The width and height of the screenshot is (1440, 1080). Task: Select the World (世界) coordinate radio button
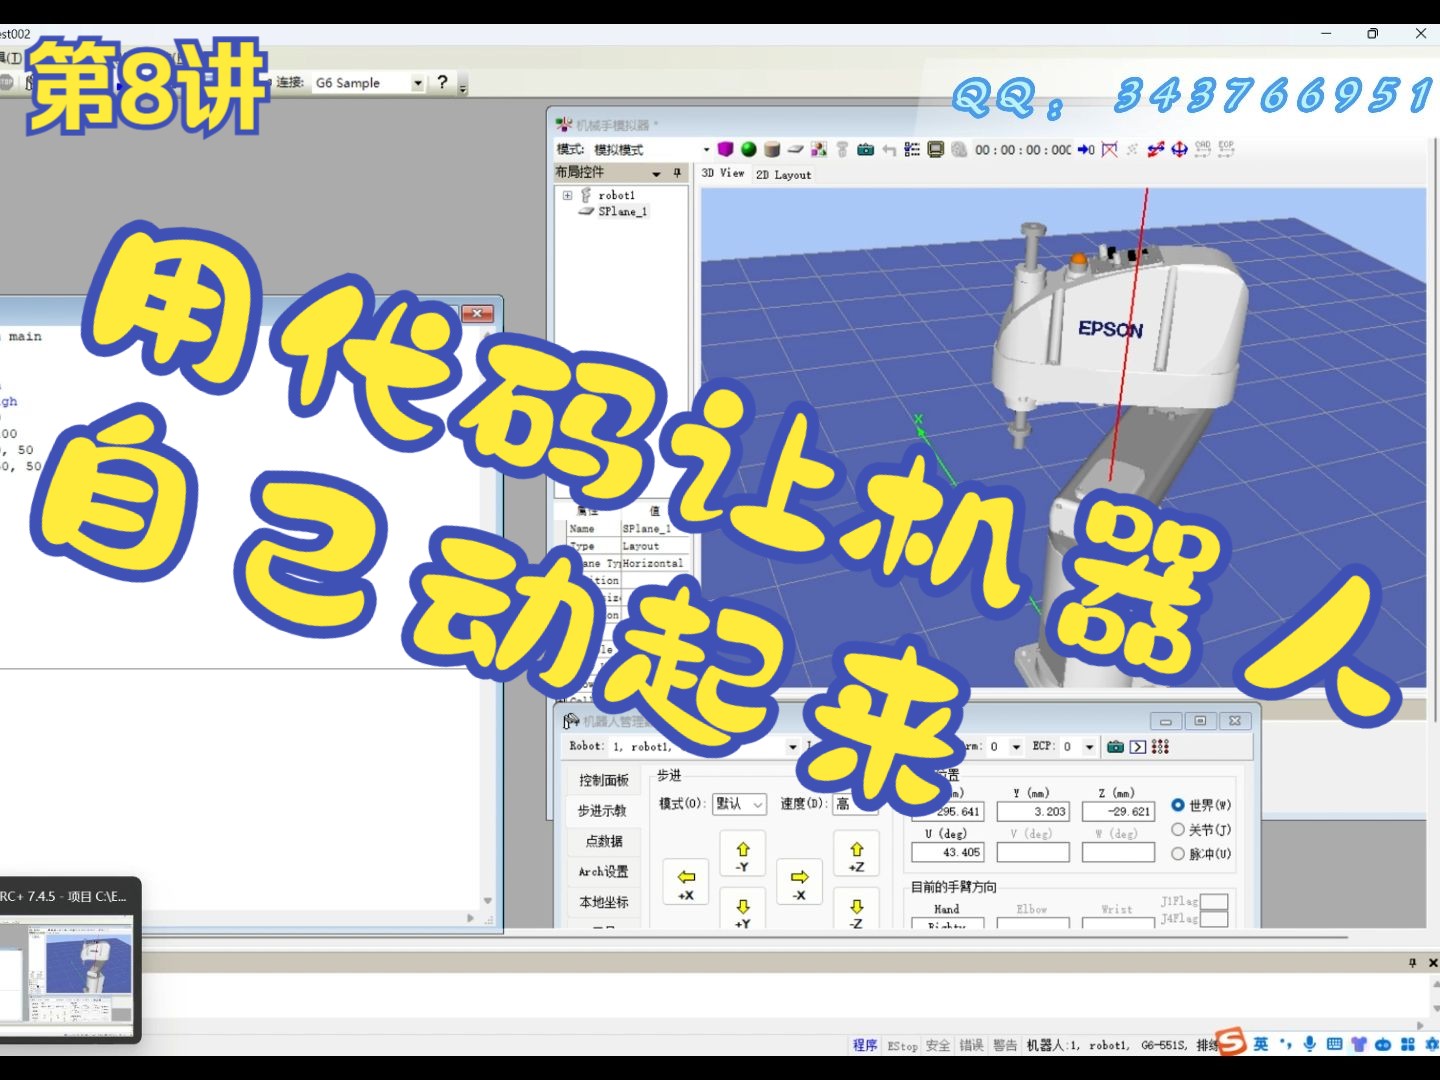tap(1178, 805)
